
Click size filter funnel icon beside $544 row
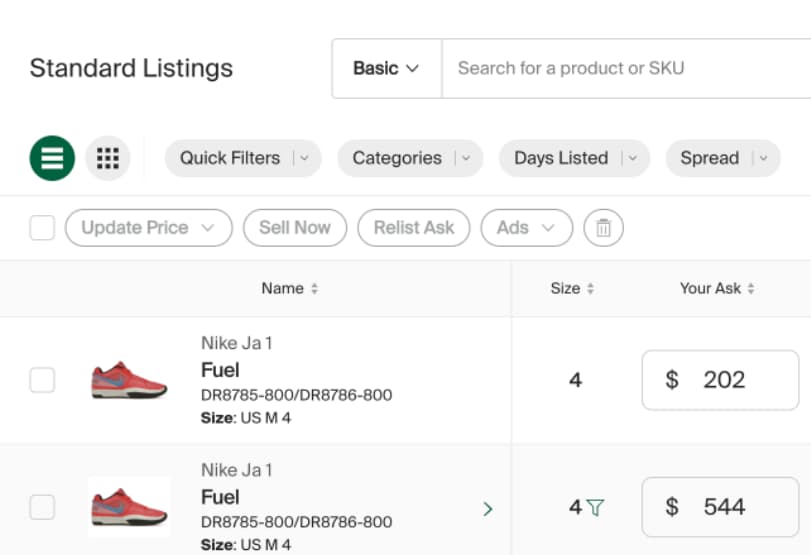(x=596, y=507)
